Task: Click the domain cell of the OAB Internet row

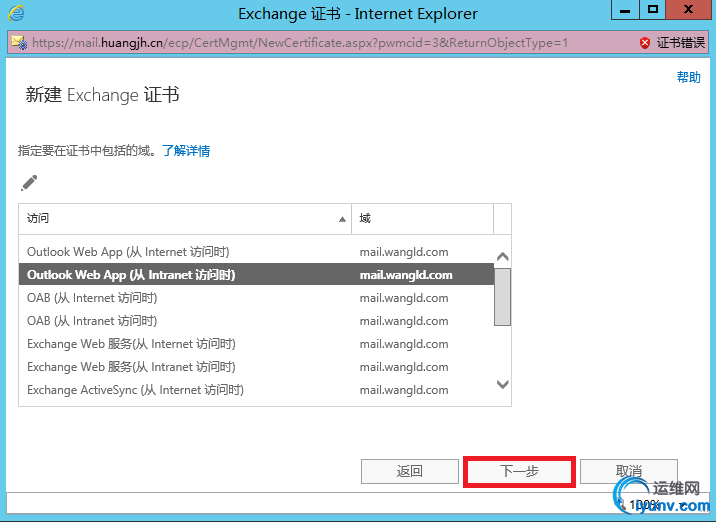Action: (x=404, y=298)
